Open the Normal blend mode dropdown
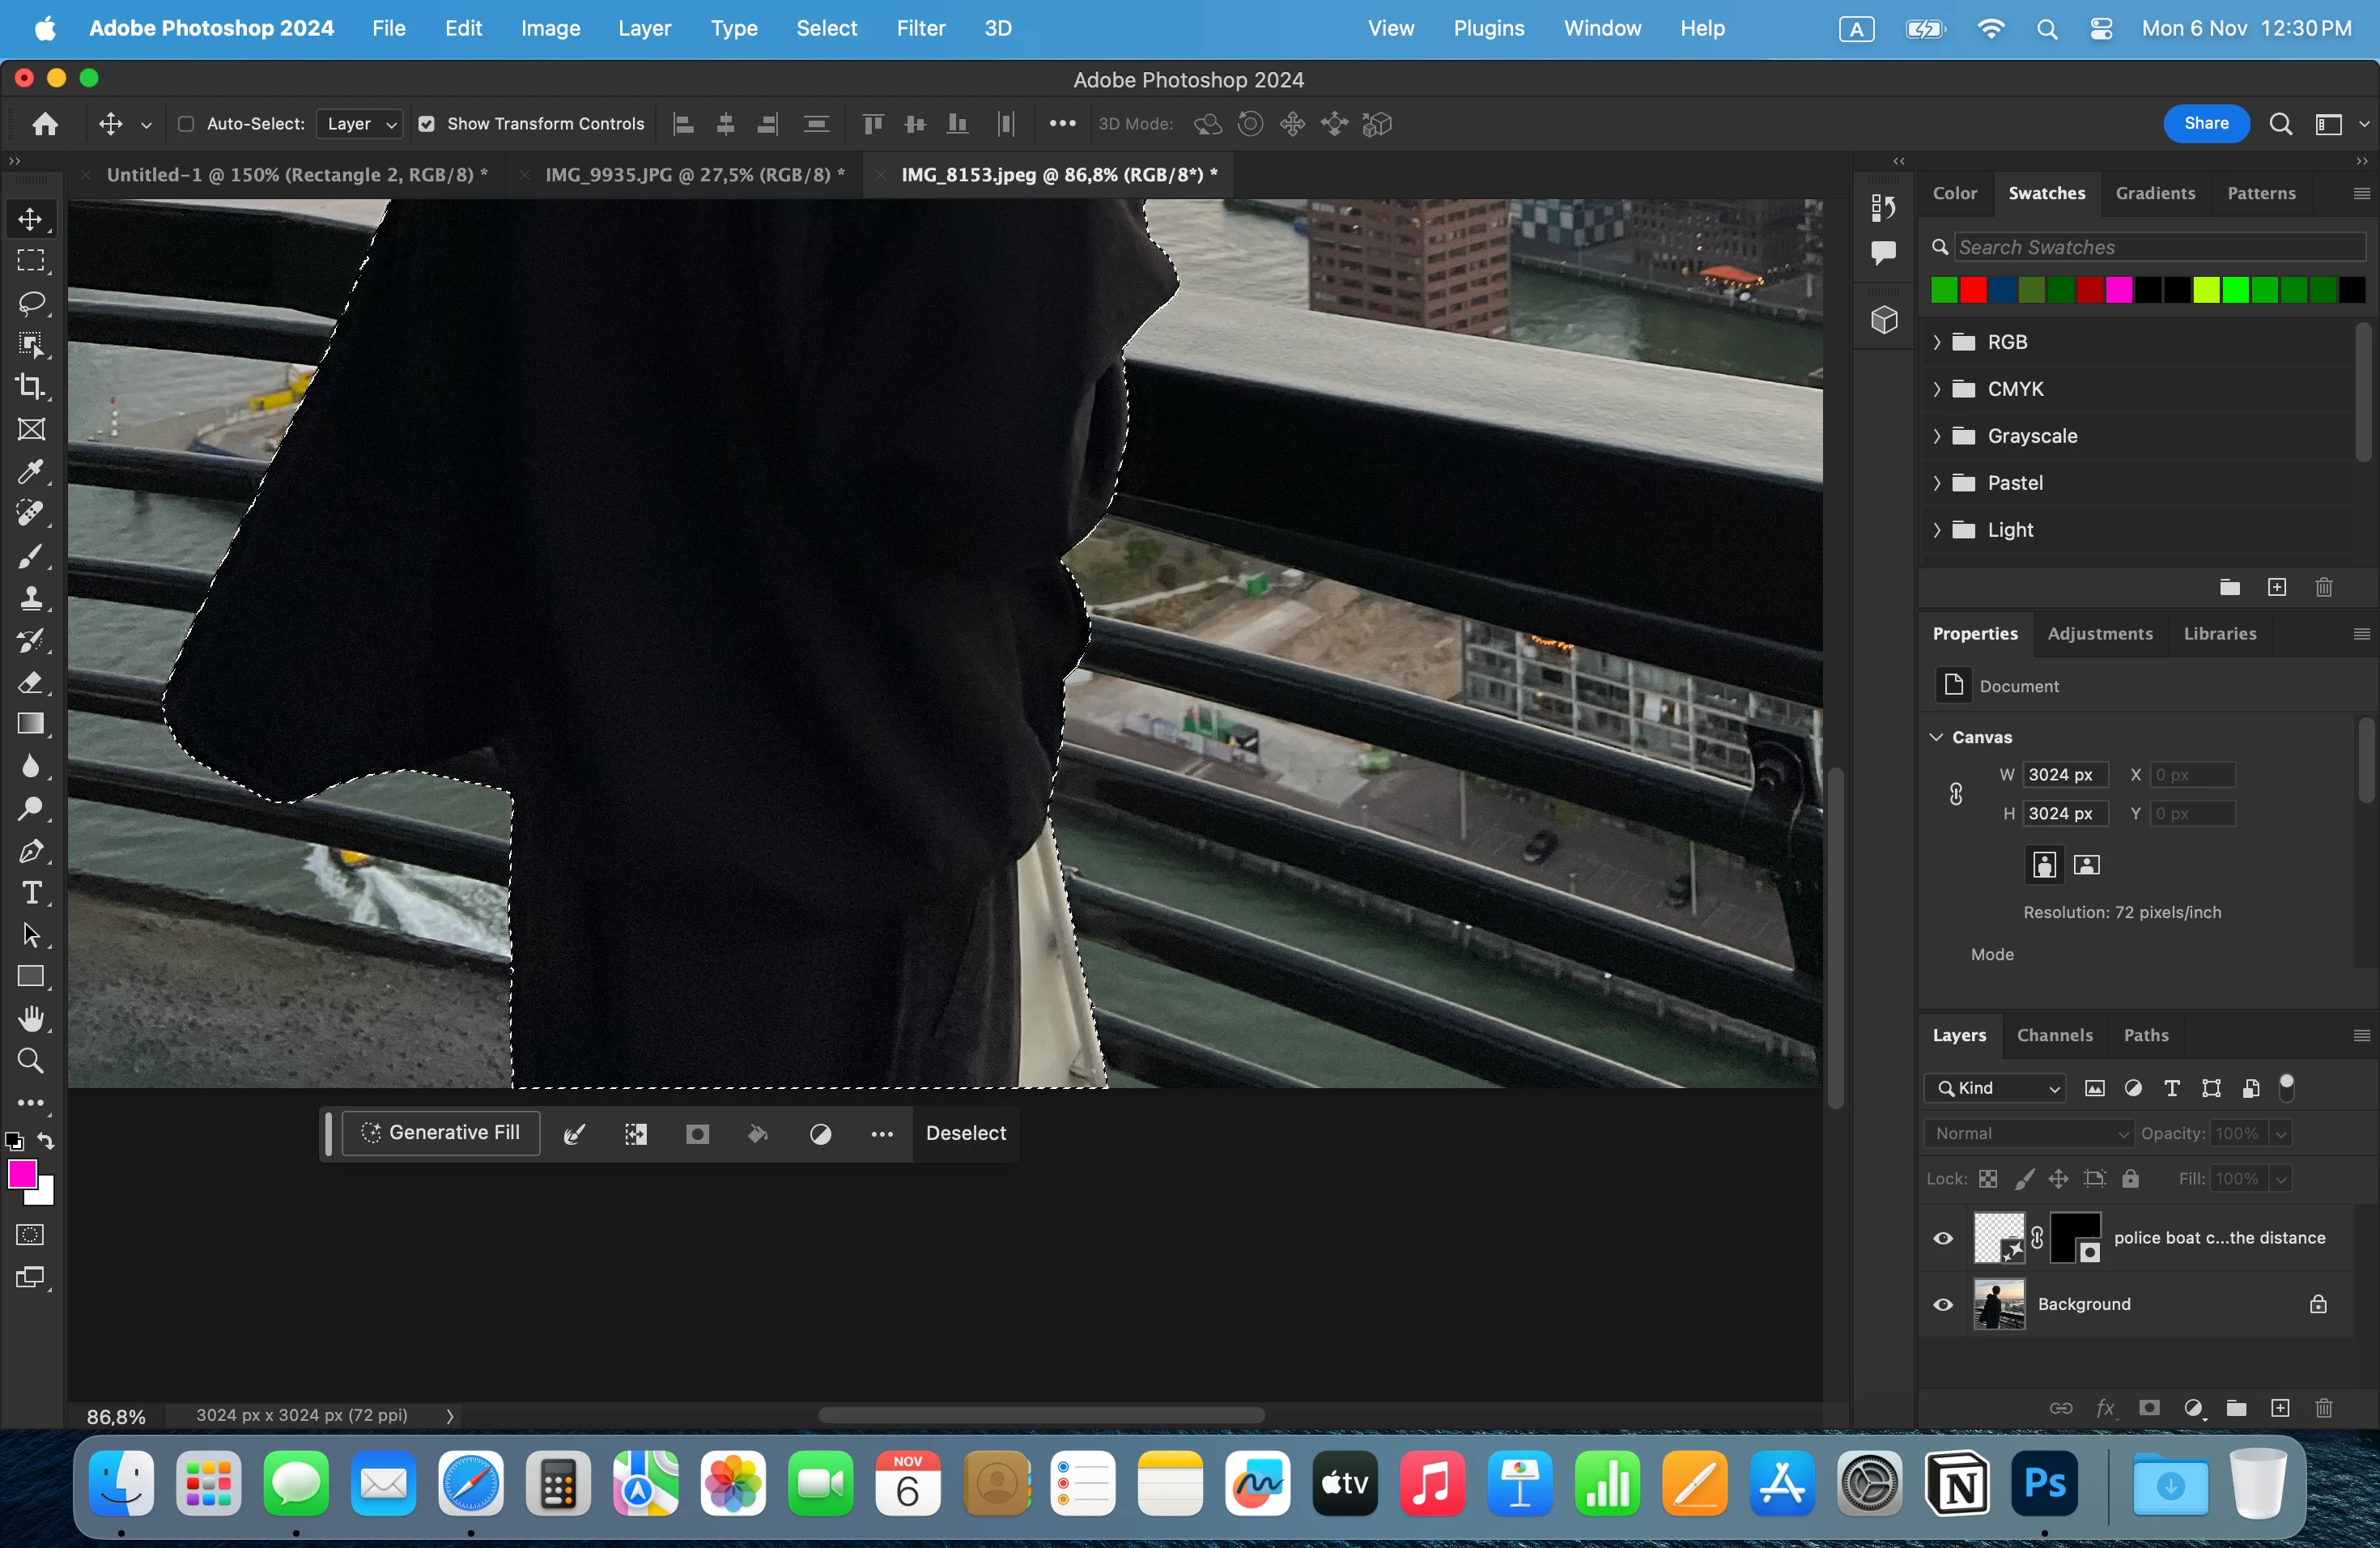This screenshot has width=2380, height=1548. 2029,1133
